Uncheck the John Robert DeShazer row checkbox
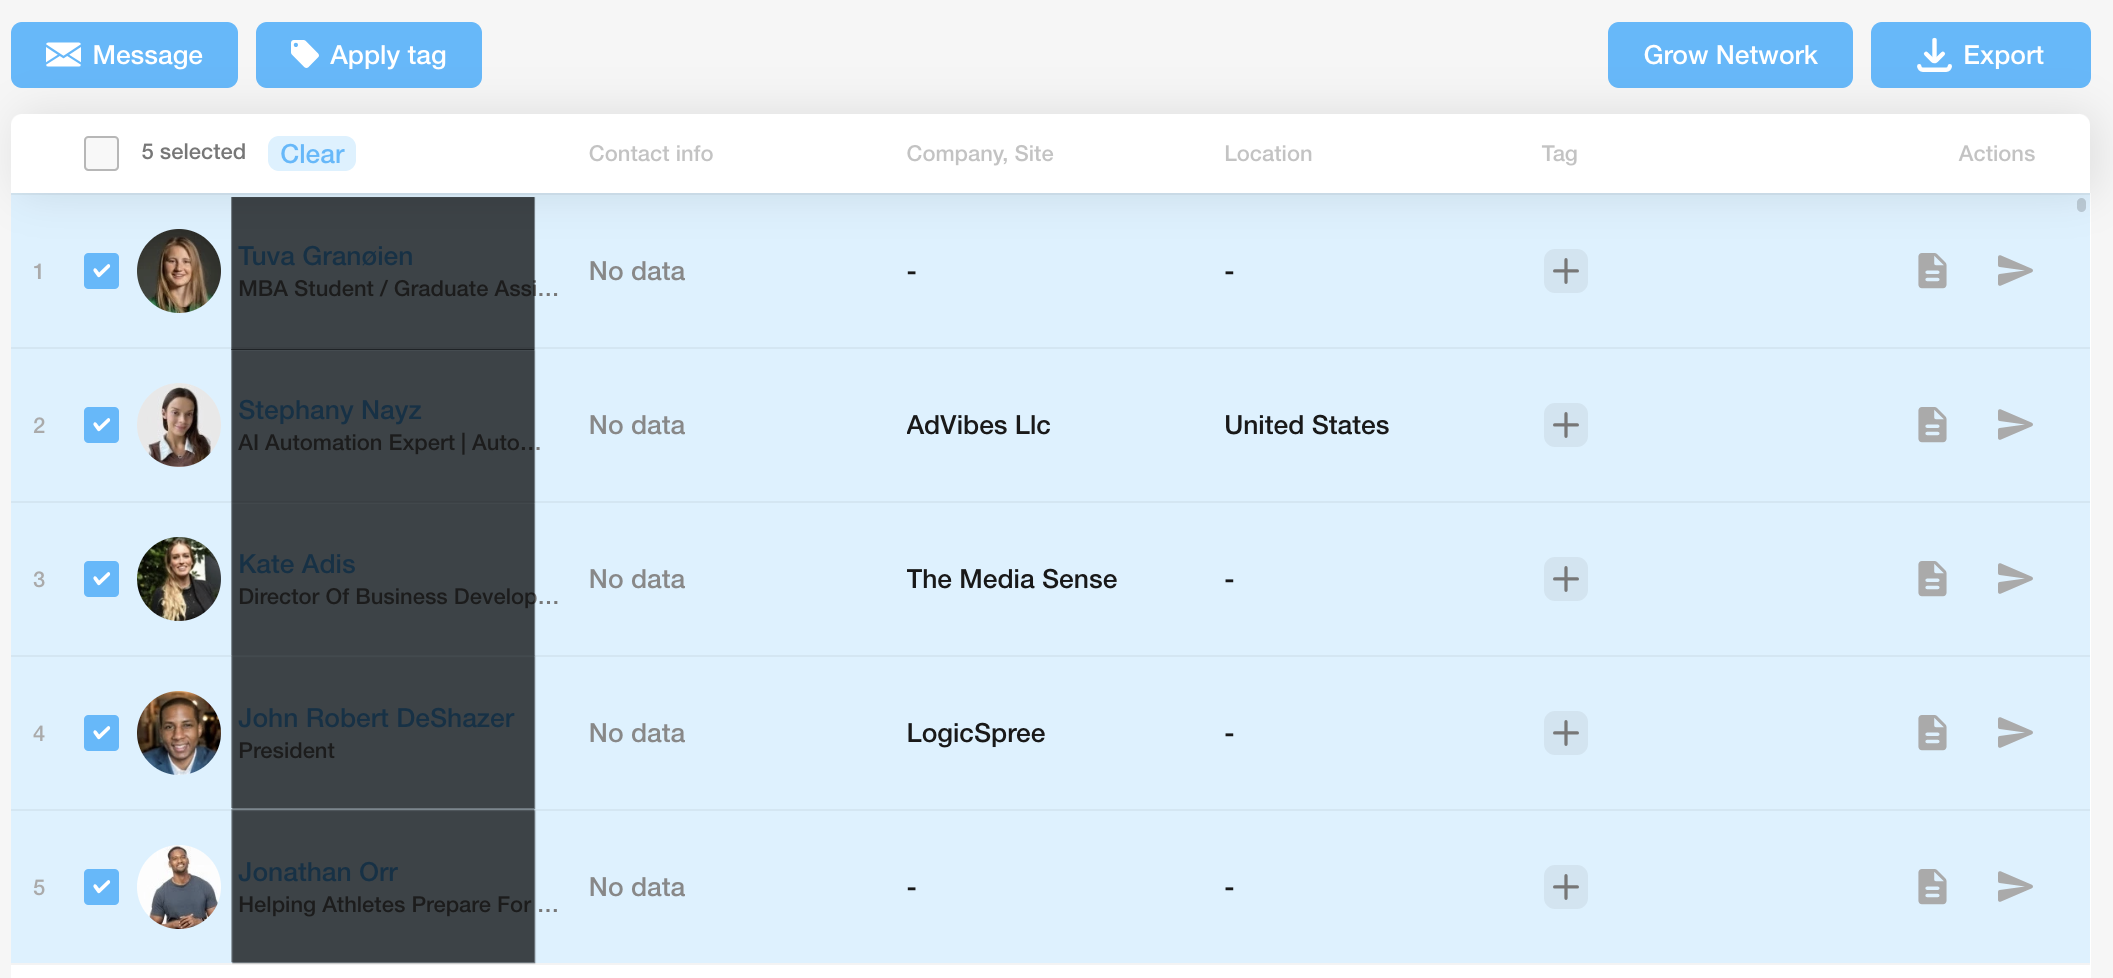The image size is (2113, 978). coord(101,733)
